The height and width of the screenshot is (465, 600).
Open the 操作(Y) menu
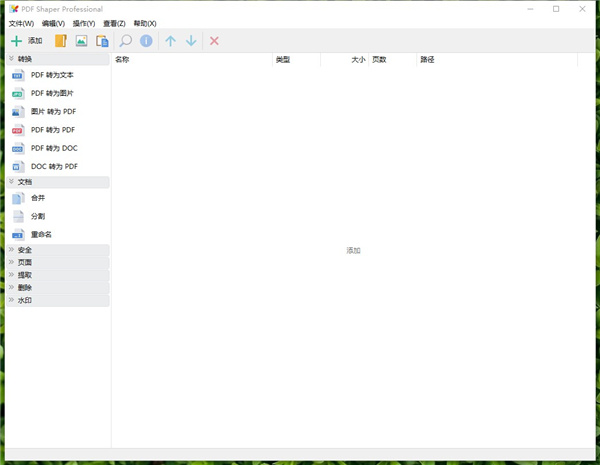(84, 24)
